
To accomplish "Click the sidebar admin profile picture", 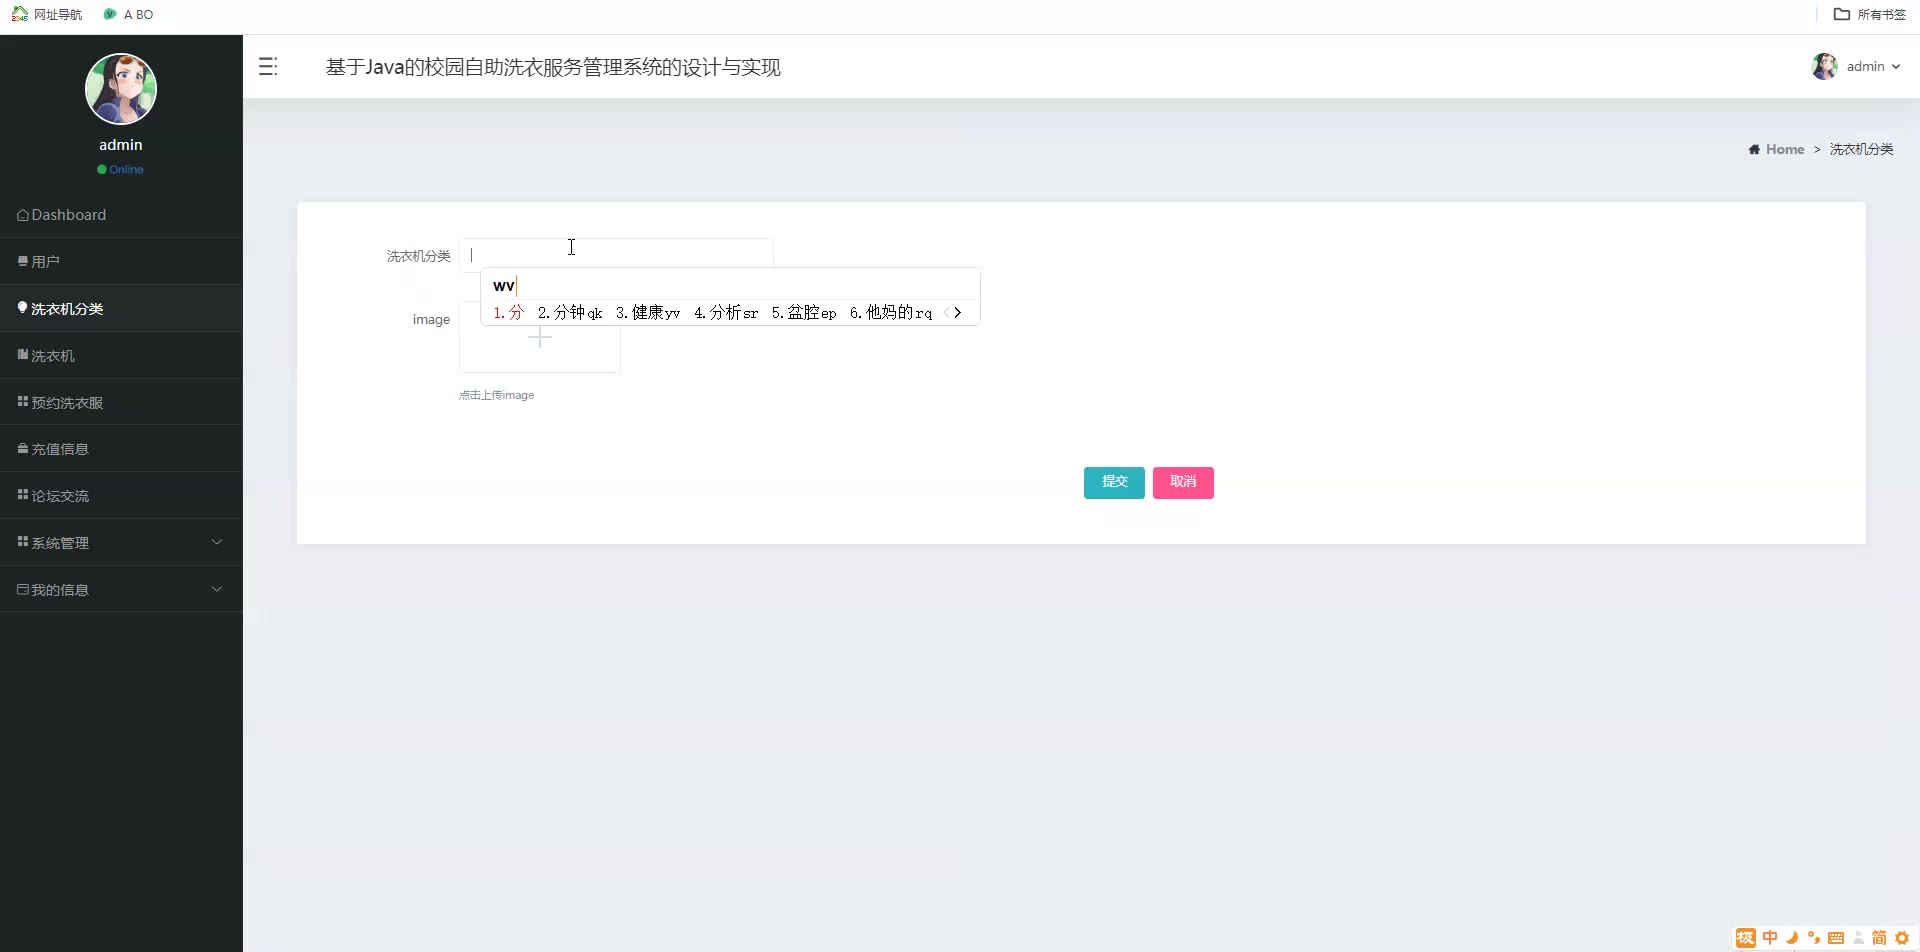I will coord(121,89).
